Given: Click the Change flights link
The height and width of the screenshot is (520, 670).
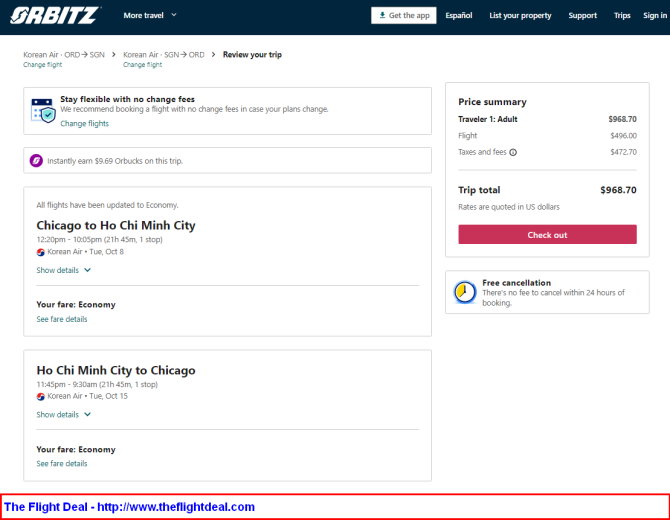Looking at the screenshot, I should (x=85, y=123).
